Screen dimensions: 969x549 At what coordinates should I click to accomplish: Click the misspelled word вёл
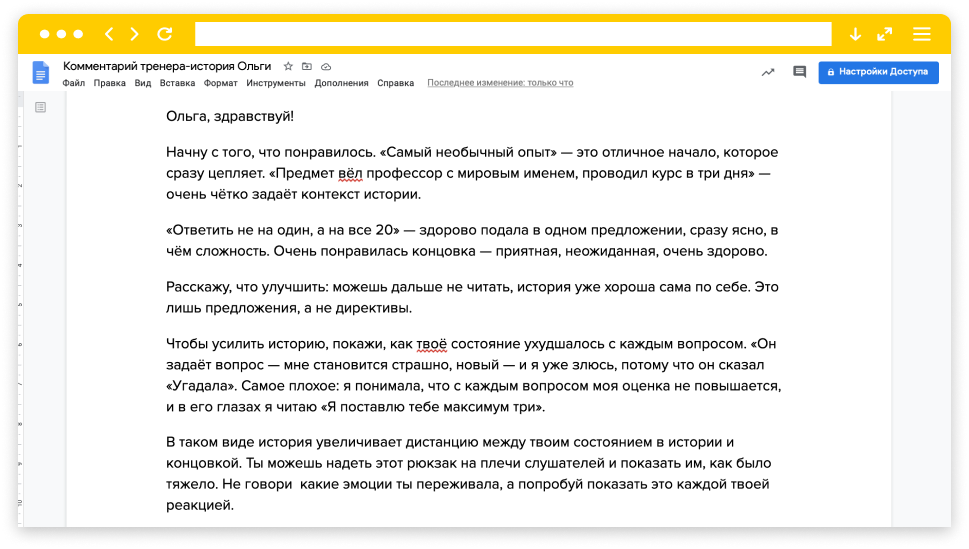(350, 173)
